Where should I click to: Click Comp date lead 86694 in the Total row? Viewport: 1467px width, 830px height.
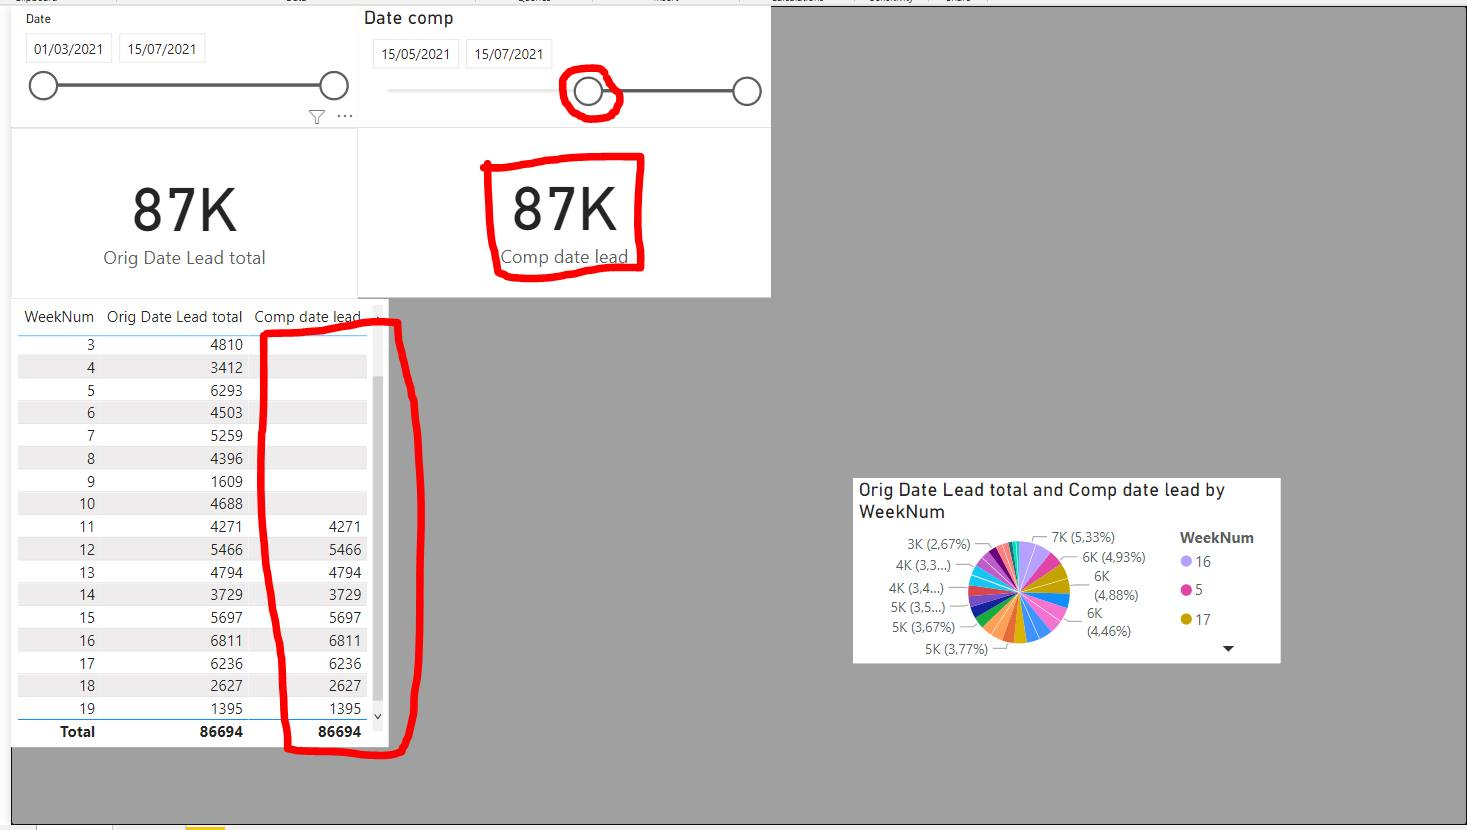[340, 732]
